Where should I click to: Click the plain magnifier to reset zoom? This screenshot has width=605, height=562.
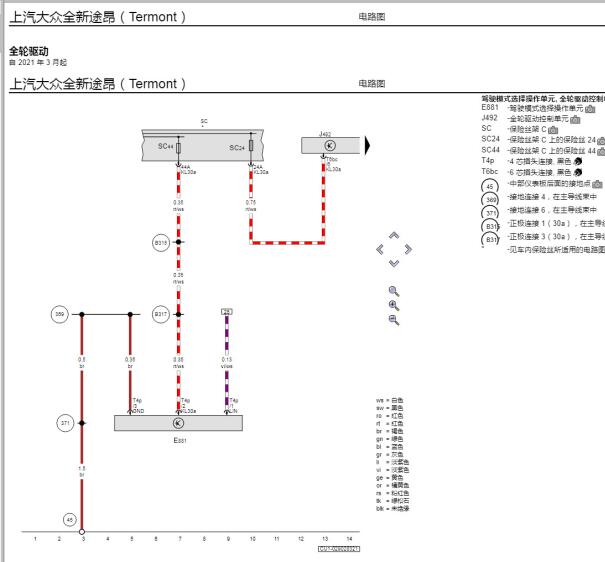pyautogui.click(x=394, y=291)
